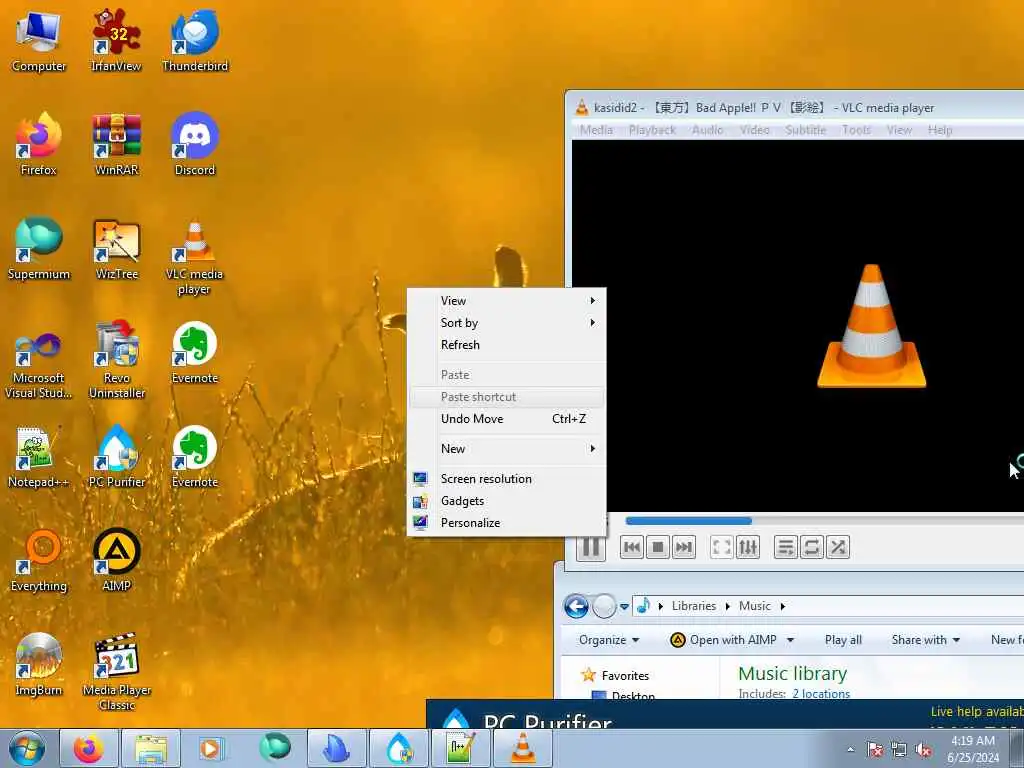This screenshot has width=1024, height=768.
Task: Choose Undo Move from context menu
Action: click(x=506, y=419)
